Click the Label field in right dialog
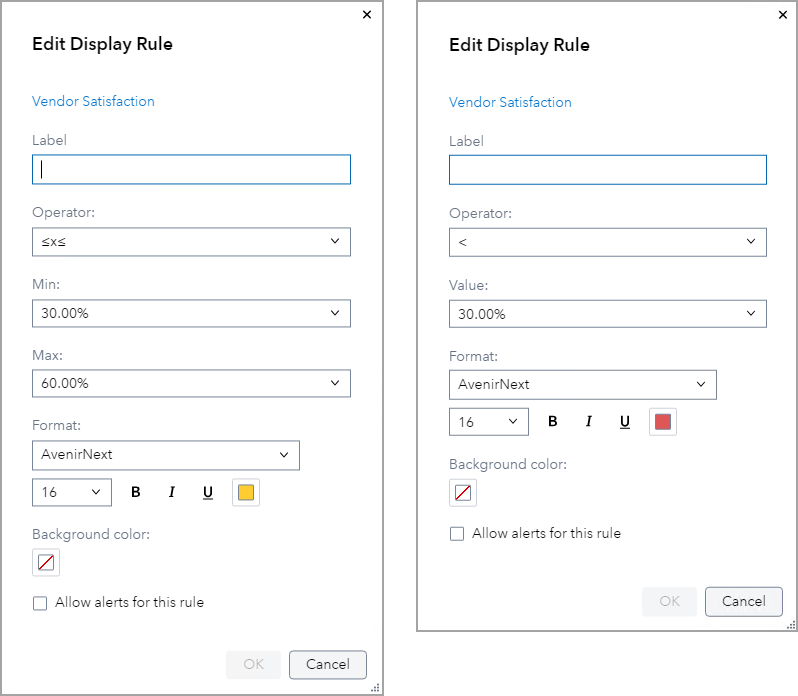 pos(608,170)
